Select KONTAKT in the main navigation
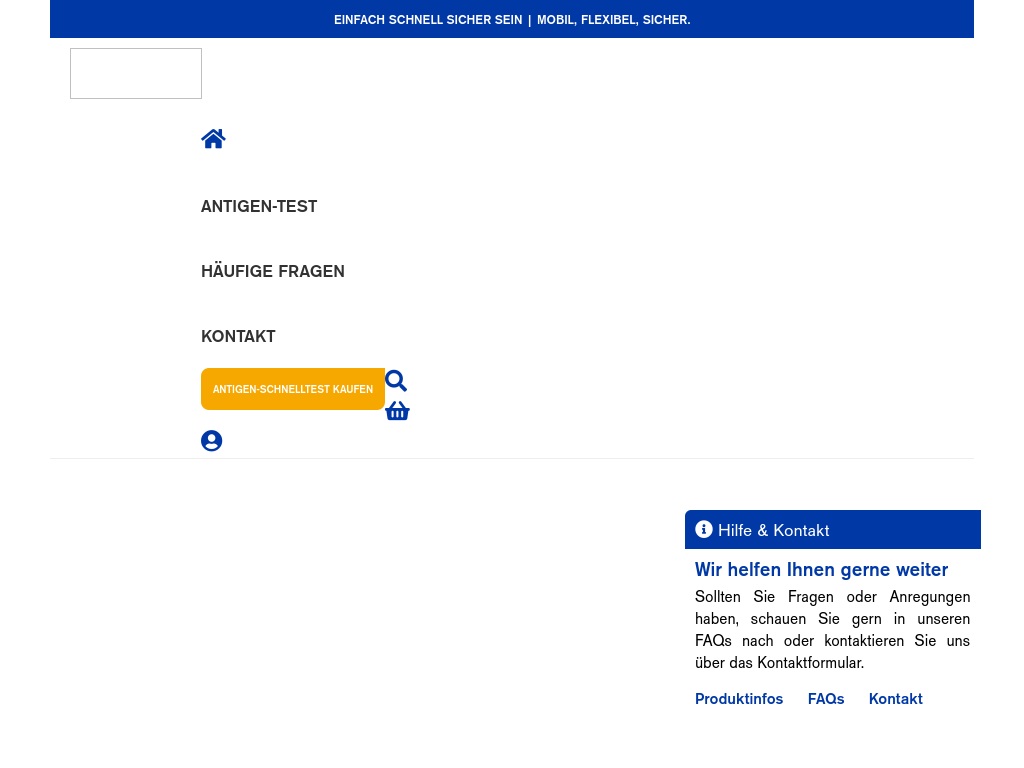 pos(238,337)
